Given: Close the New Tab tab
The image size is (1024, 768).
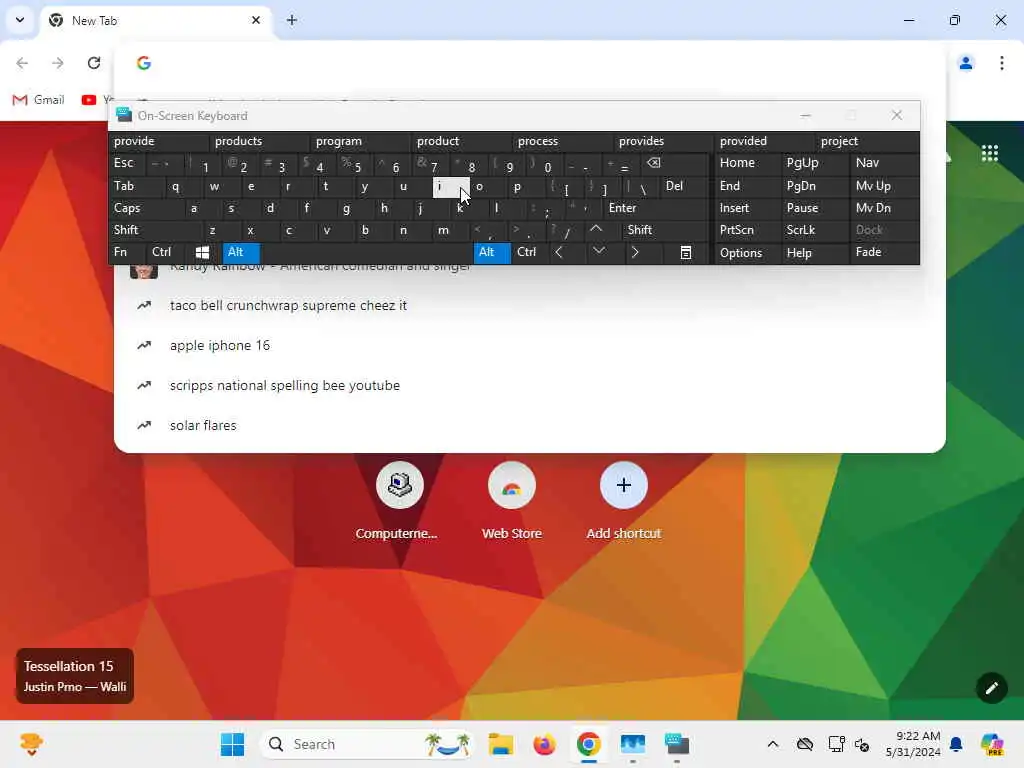Looking at the screenshot, I should pyautogui.click(x=256, y=20).
